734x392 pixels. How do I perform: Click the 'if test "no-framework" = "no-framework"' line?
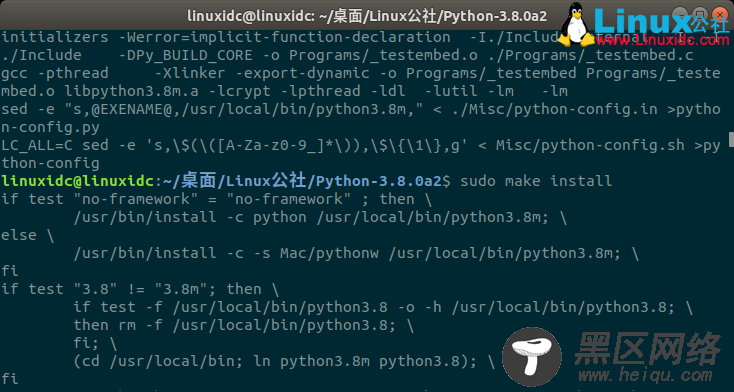pos(216,199)
